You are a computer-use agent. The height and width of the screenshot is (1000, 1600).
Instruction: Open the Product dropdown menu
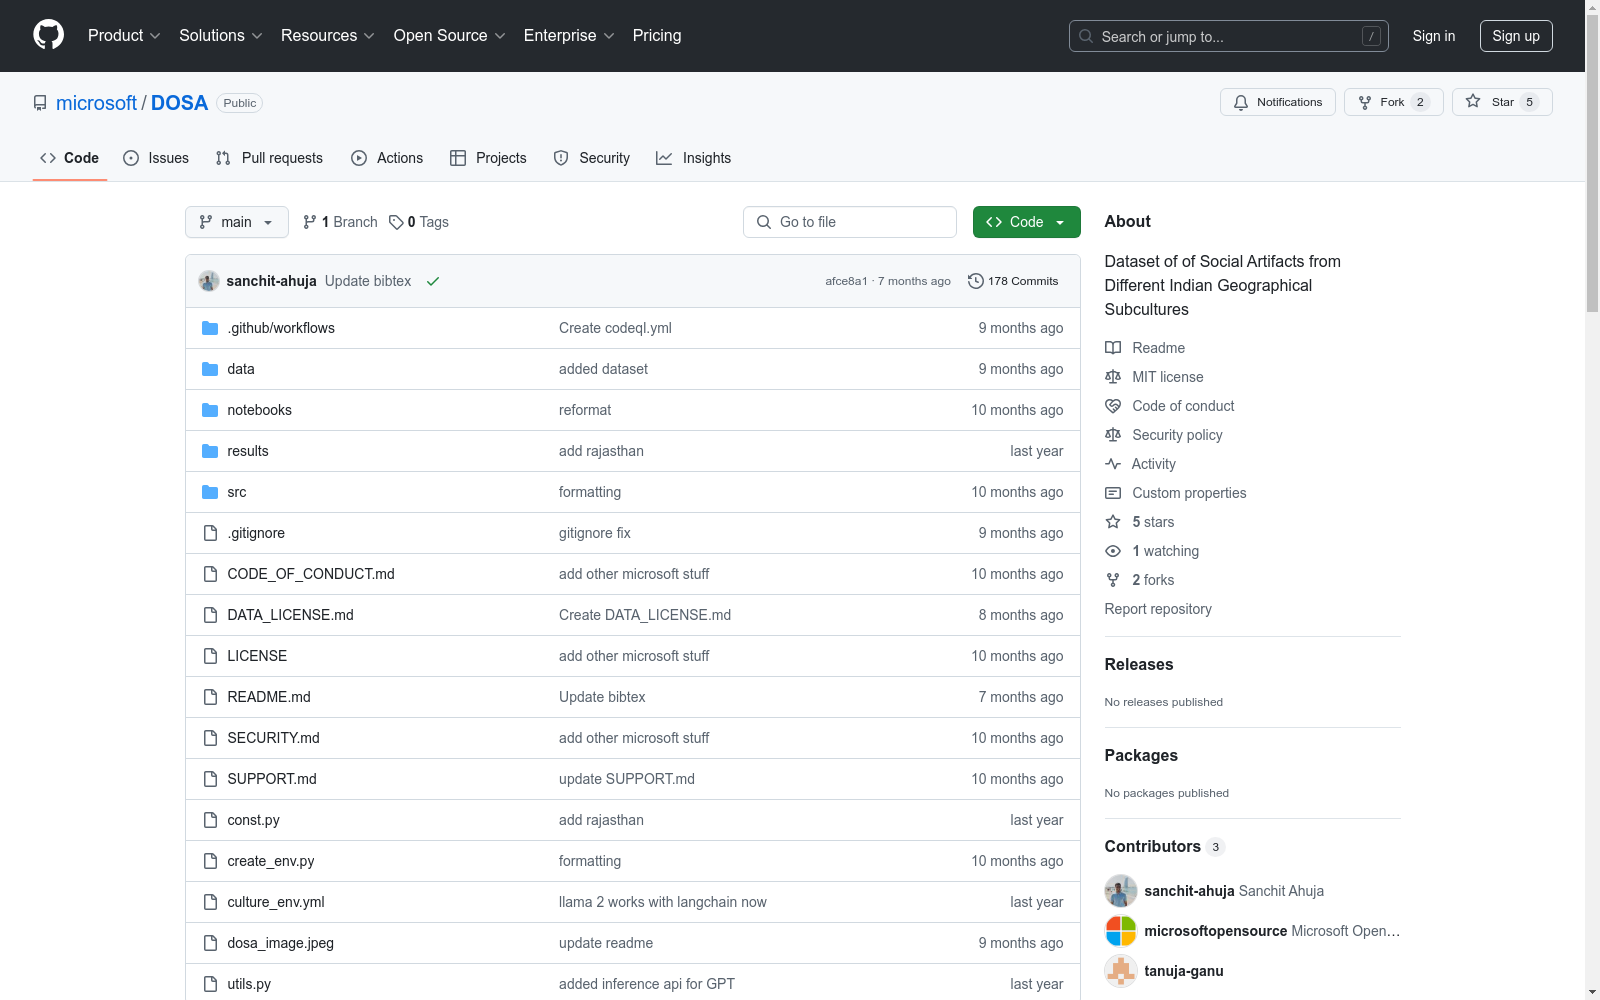coord(124,36)
